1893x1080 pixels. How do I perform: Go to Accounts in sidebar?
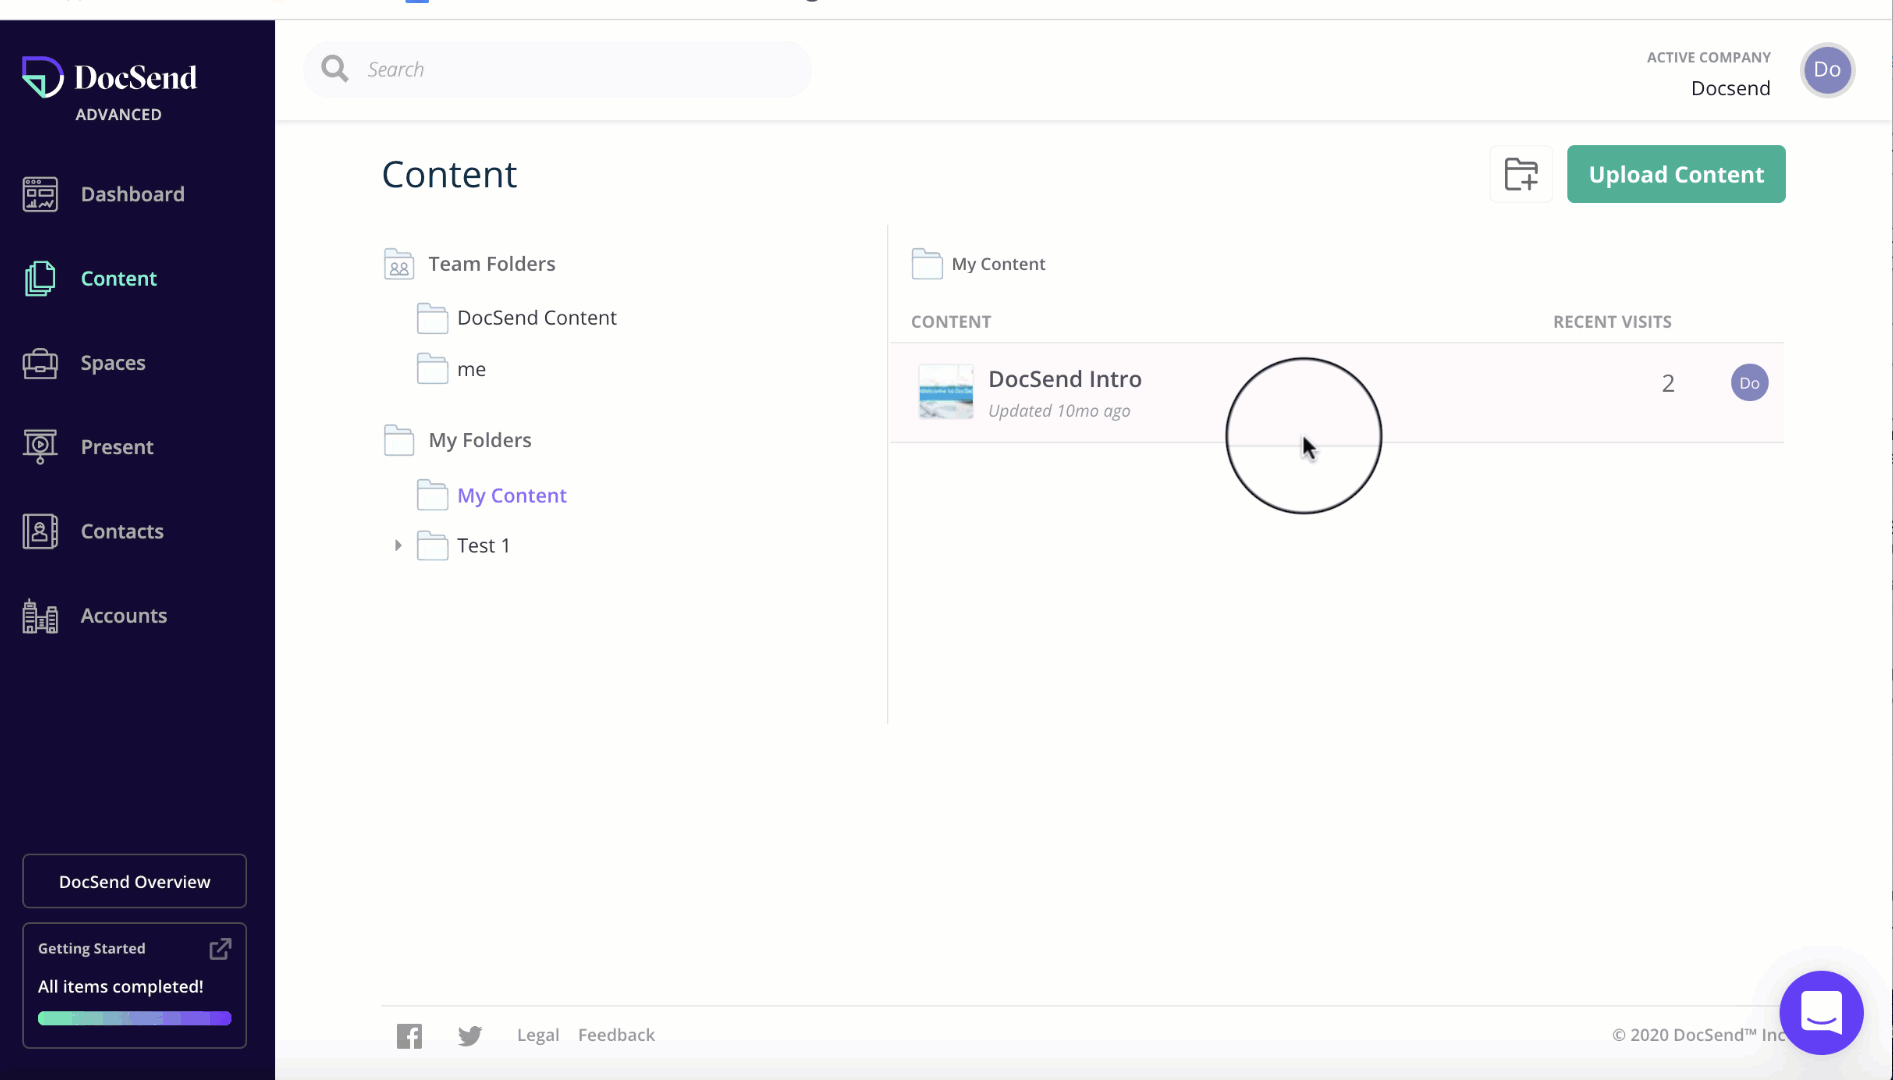pos(124,616)
